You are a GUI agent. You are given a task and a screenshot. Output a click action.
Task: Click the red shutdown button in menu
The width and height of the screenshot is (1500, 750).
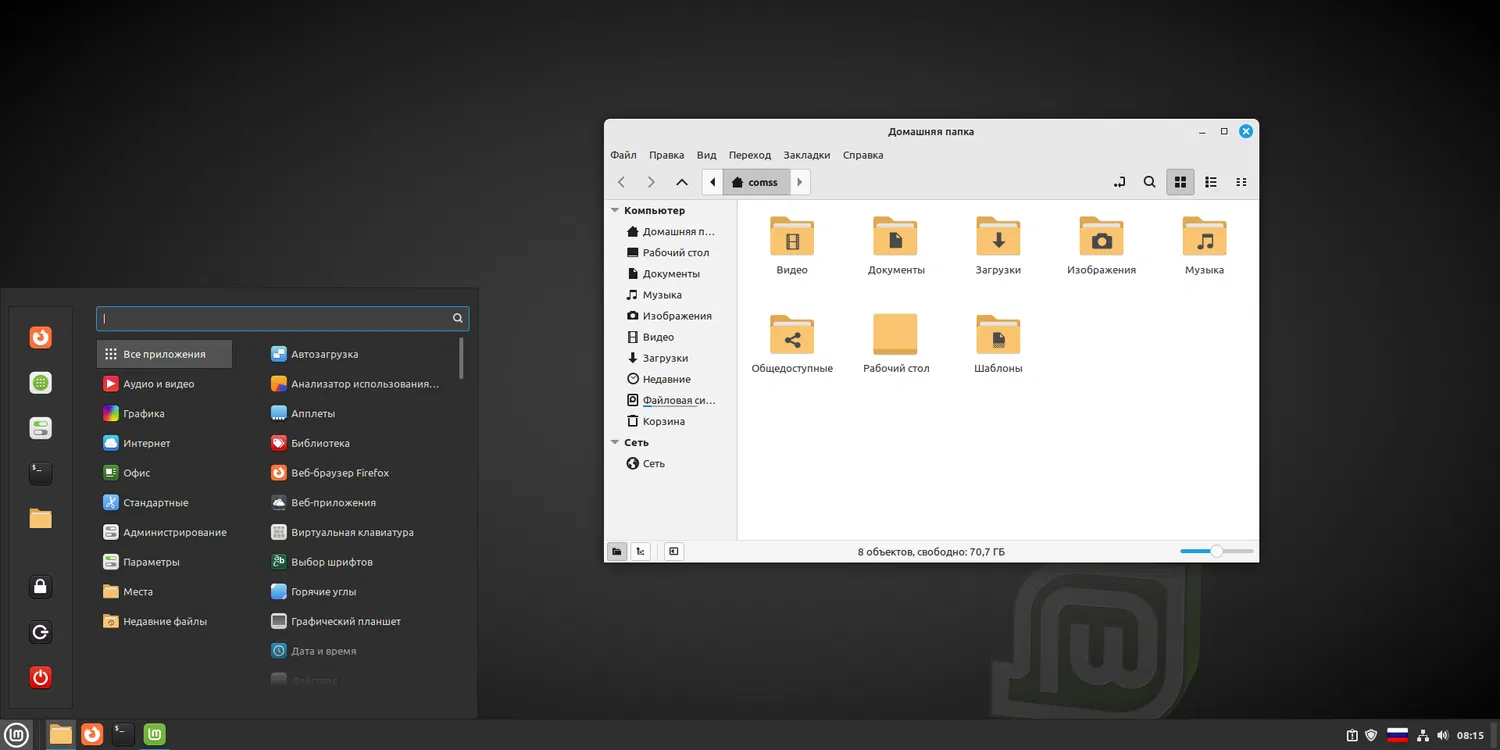(x=40, y=677)
